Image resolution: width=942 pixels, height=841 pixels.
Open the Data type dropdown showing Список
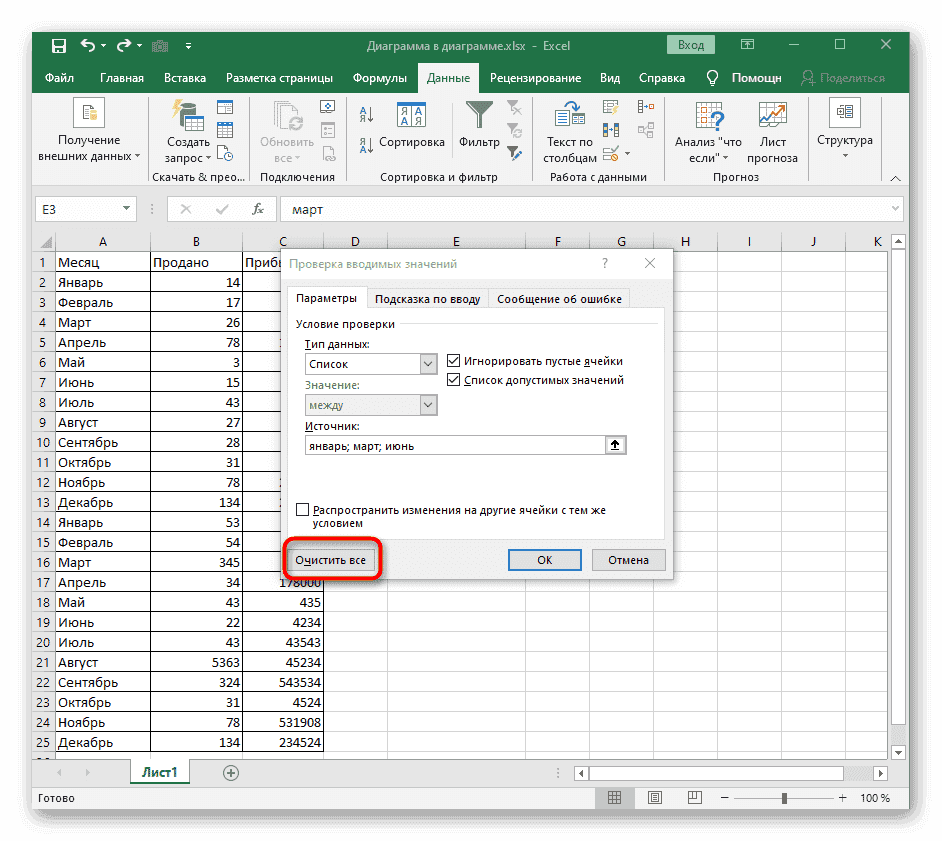[x=428, y=365]
